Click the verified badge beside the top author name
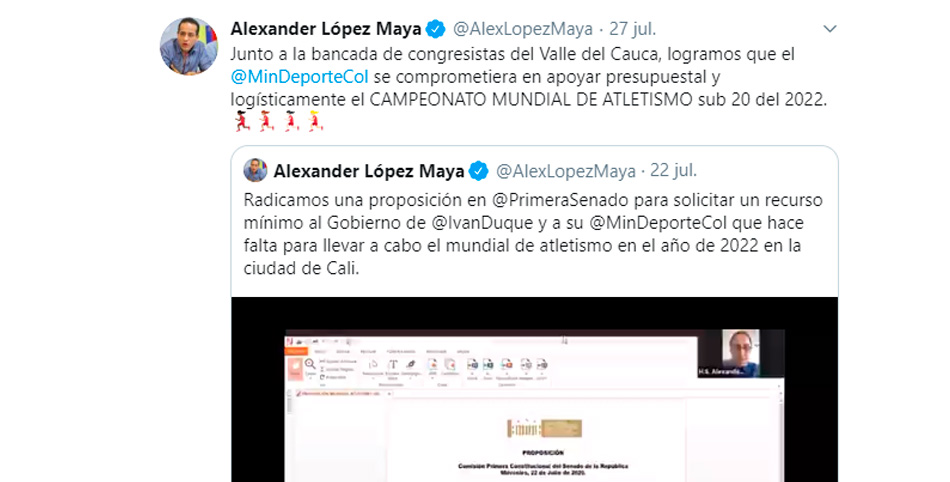Viewport: 950px width, 482px height. click(435, 28)
